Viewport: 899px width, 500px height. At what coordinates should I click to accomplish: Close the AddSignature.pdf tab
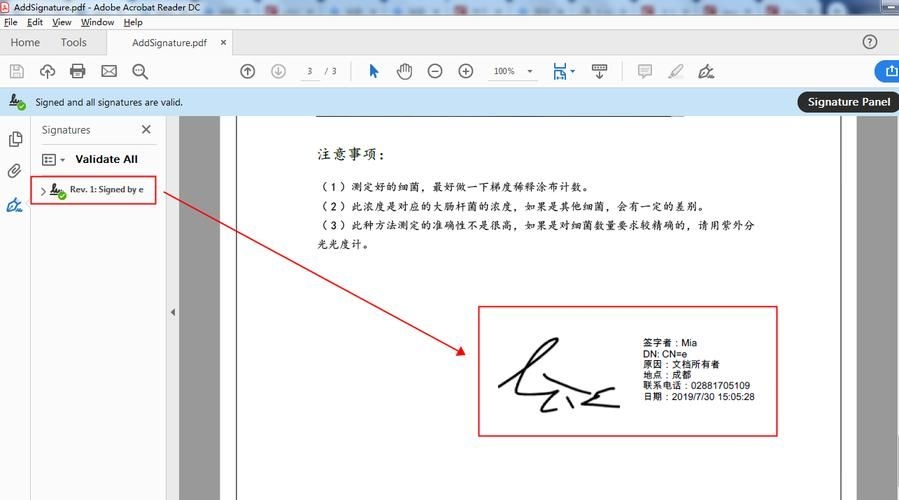(224, 42)
